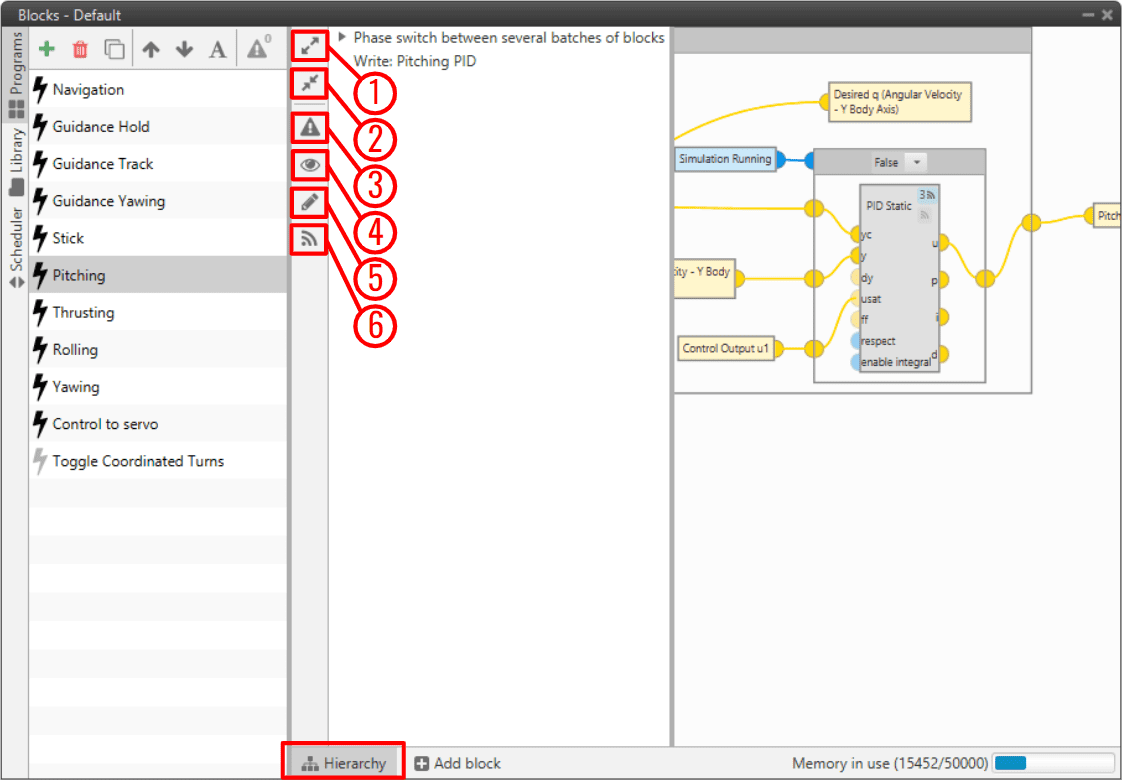Screen dimensions: 1122x780
Task: Move program up with up arrow
Action: coord(151,49)
